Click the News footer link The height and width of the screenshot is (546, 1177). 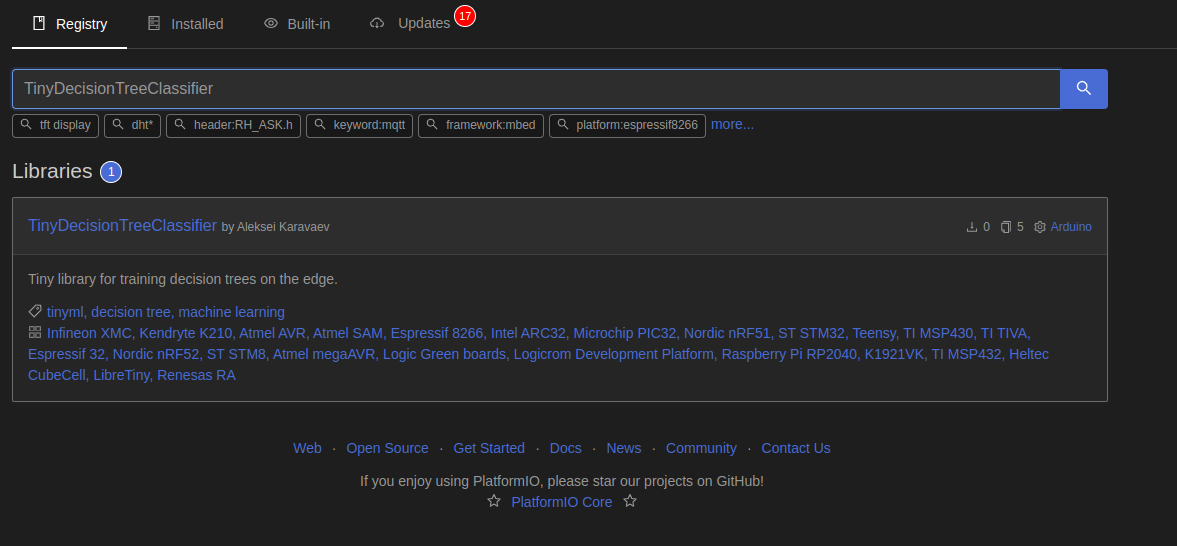coord(624,448)
